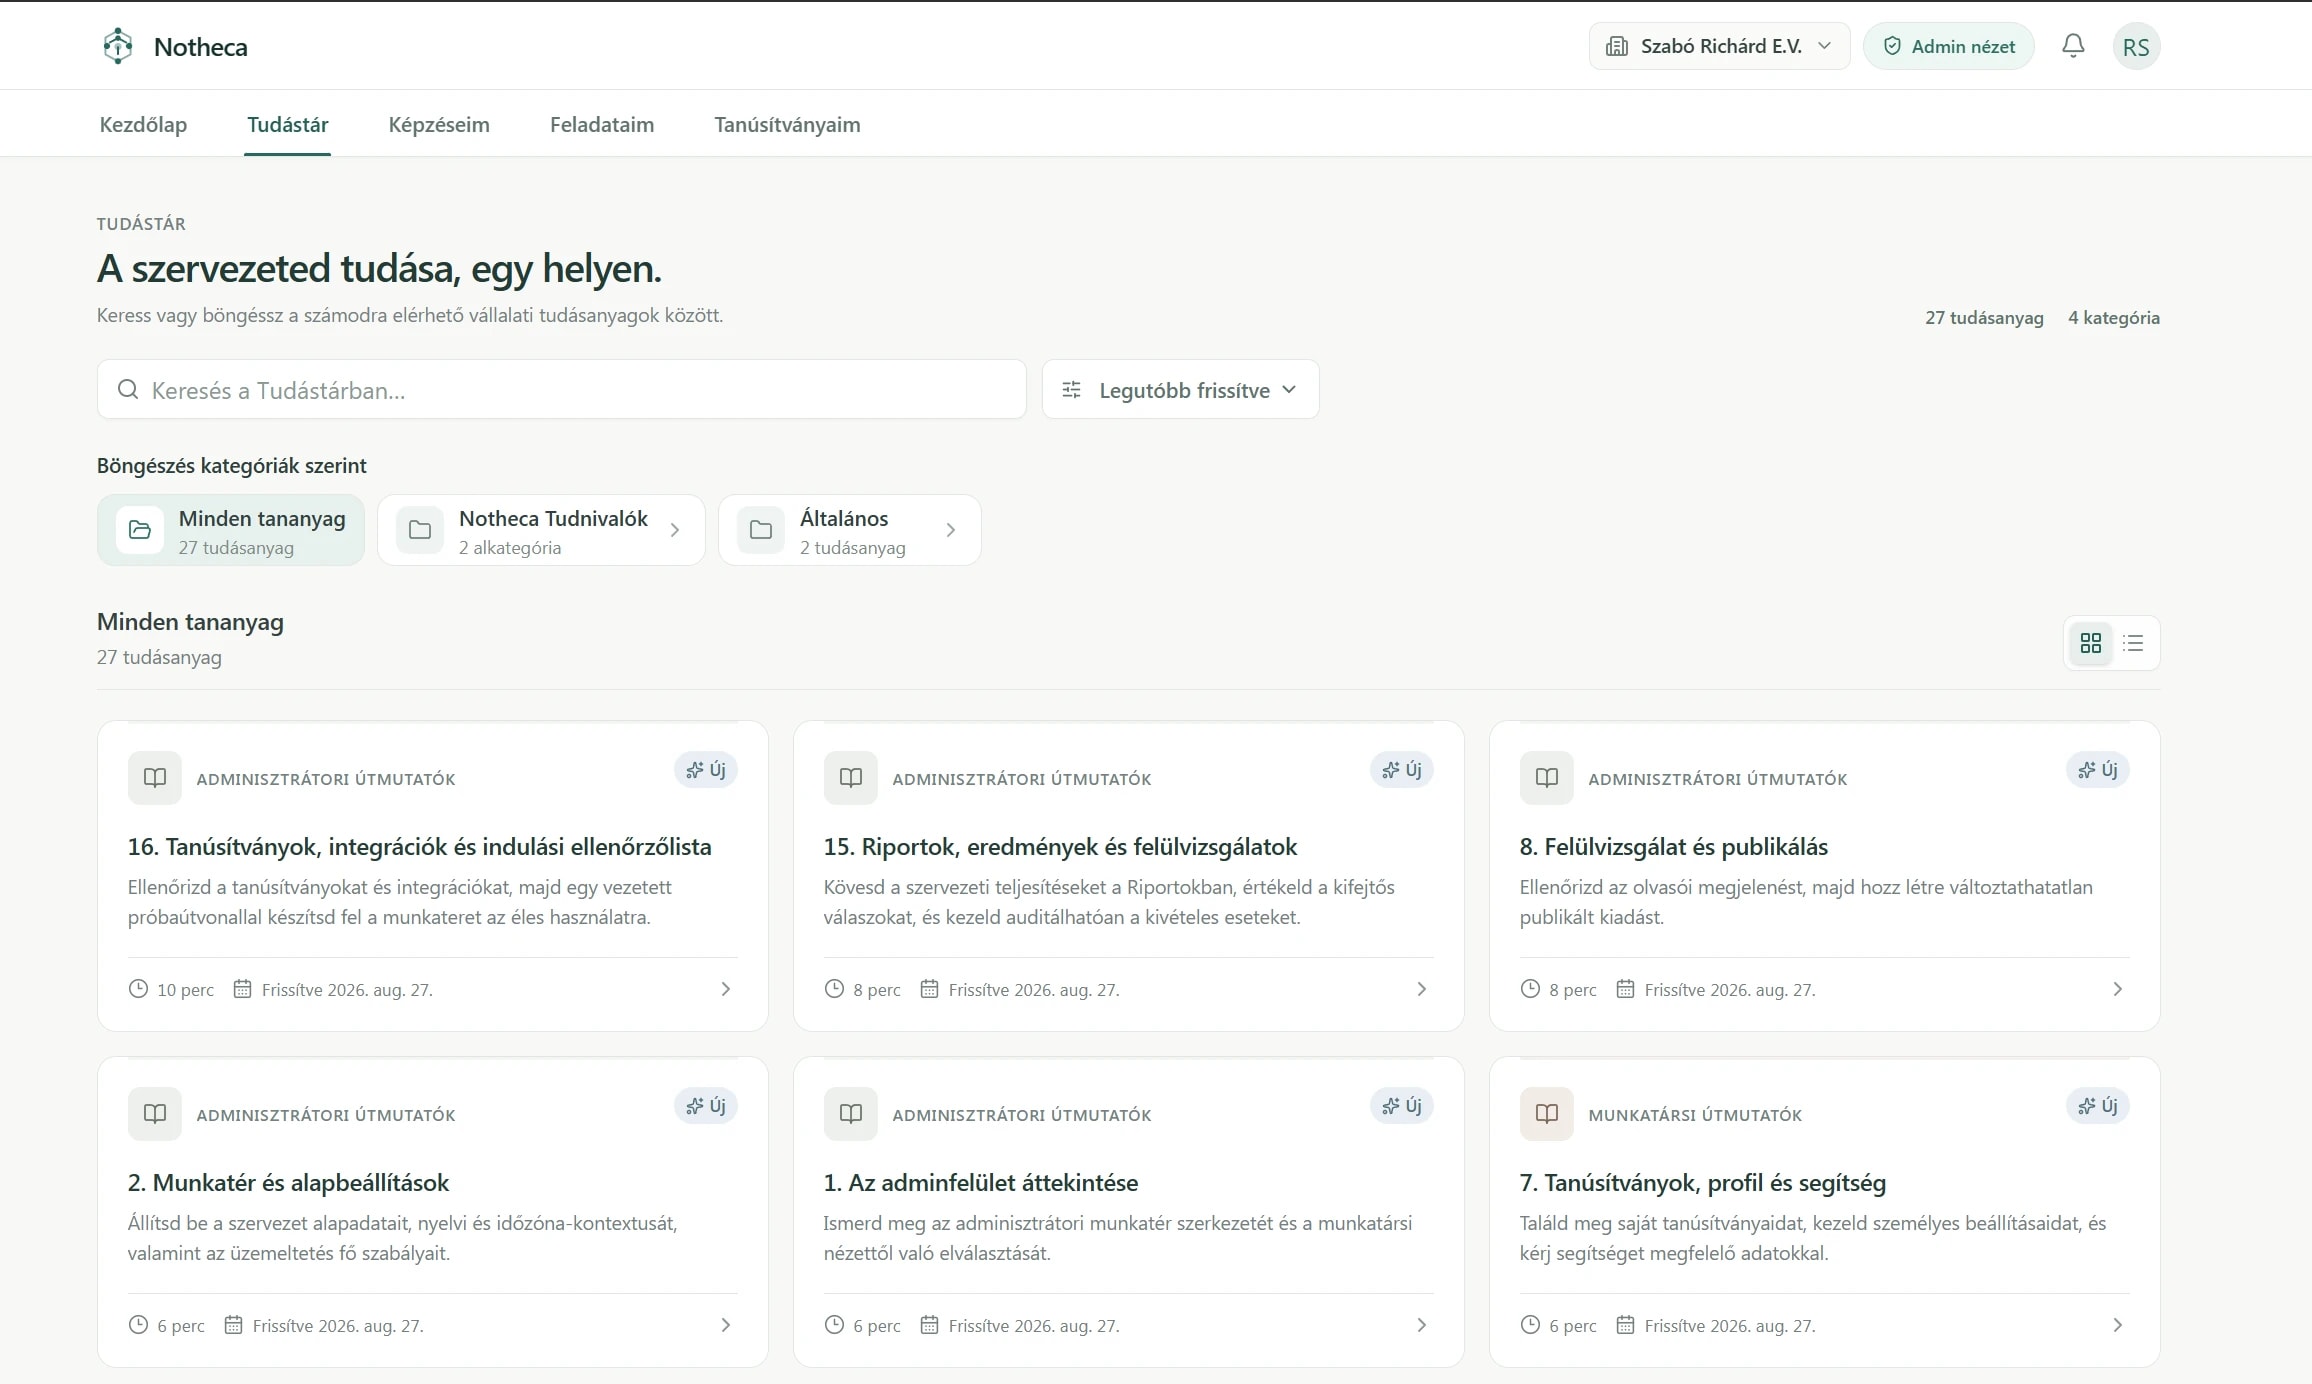Click the Keresés a Tudástárban search field
2312x1384 pixels.
562,390
